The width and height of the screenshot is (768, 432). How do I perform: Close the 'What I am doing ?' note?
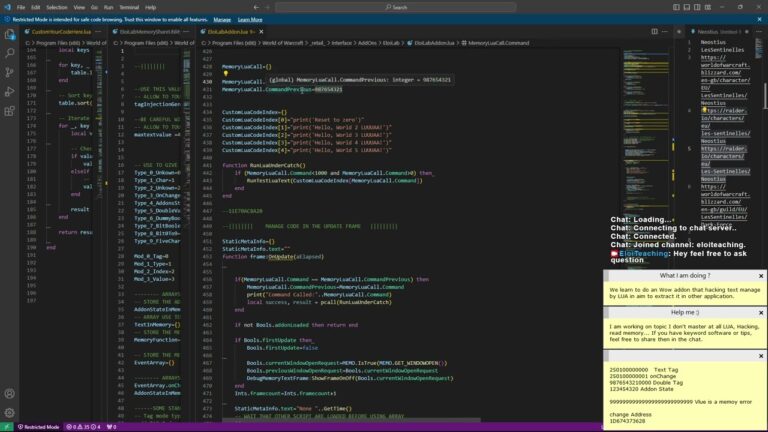(x=761, y=276)
